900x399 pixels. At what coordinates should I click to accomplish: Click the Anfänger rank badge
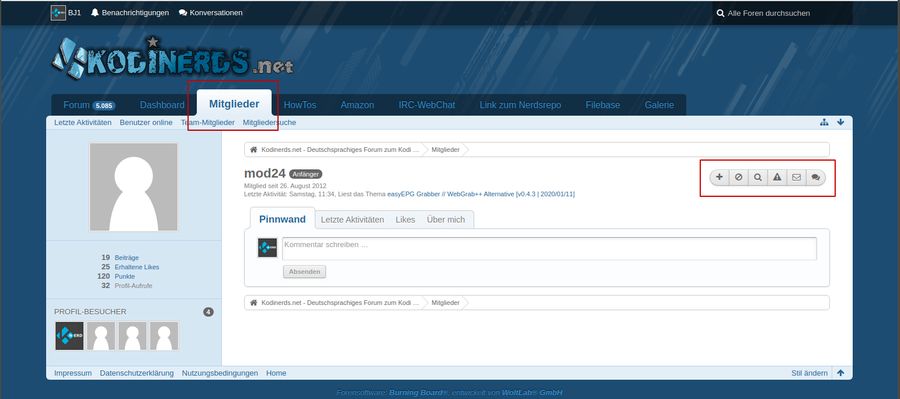tap(305, 174)
